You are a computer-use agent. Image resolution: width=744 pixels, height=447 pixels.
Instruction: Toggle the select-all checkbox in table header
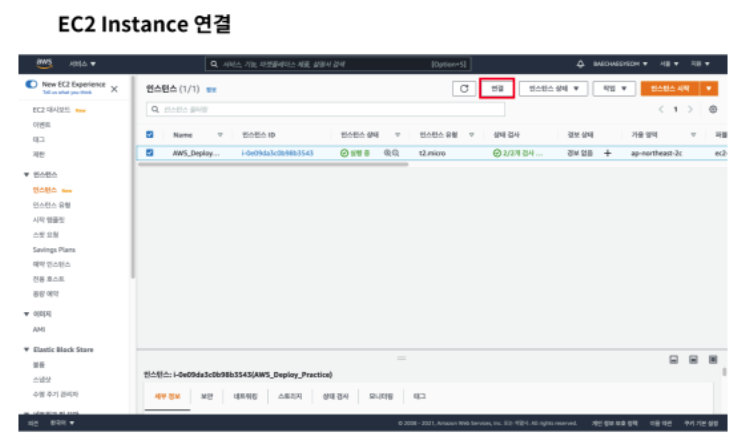pos(149,134)
